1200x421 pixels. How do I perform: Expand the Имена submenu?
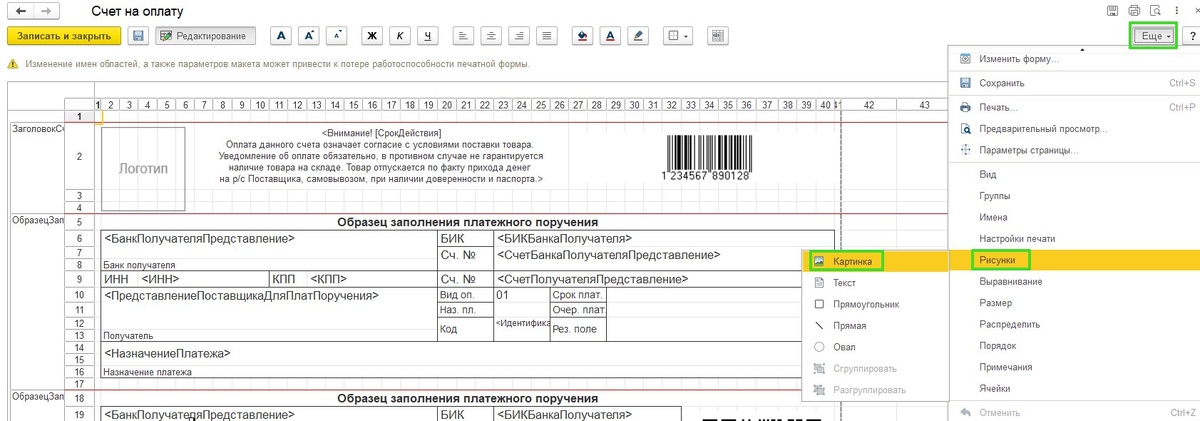click(x=1074, y=217)
